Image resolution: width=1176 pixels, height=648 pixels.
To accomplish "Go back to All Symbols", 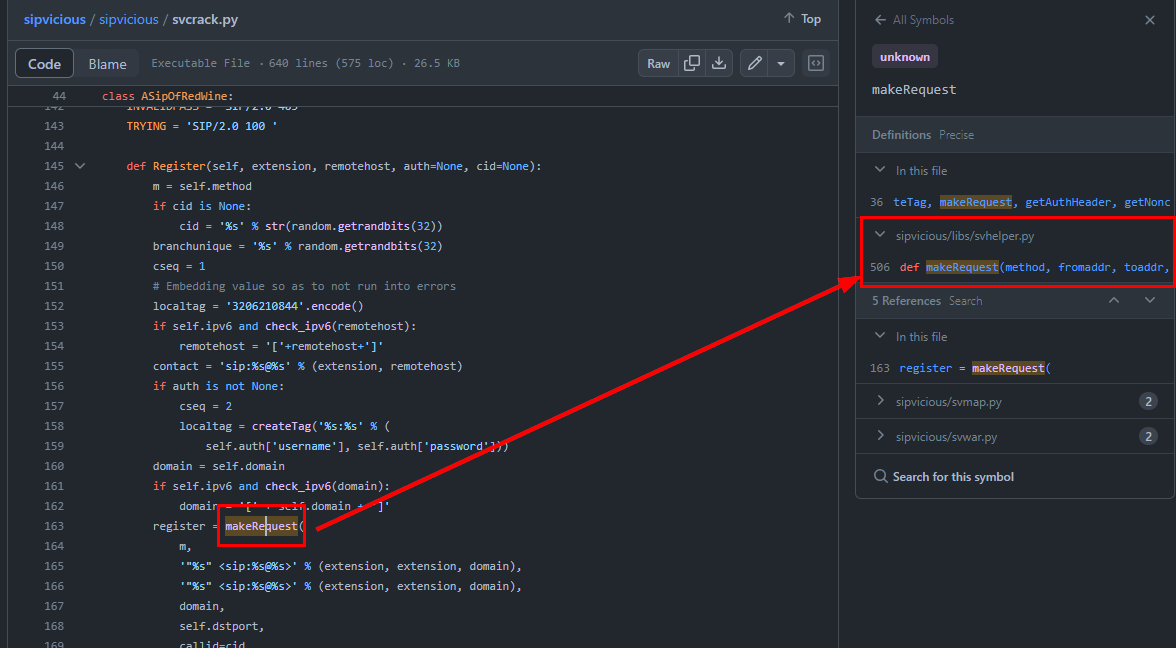I will tap(914, 20).
